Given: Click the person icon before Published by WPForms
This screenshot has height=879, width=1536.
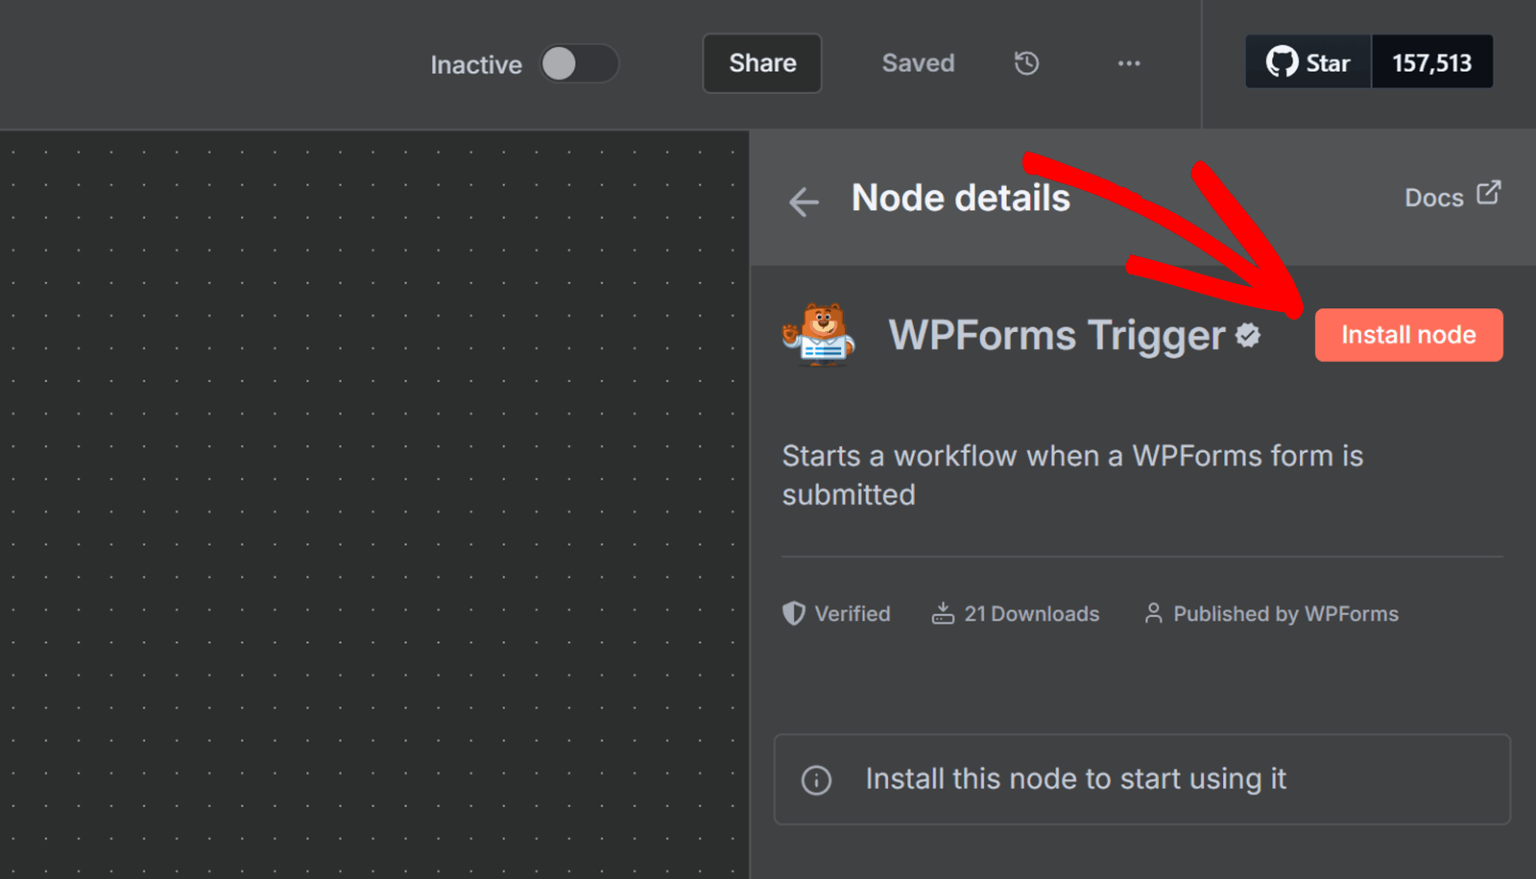Looking at the screenshot, I should click(x=1152, y=613).
